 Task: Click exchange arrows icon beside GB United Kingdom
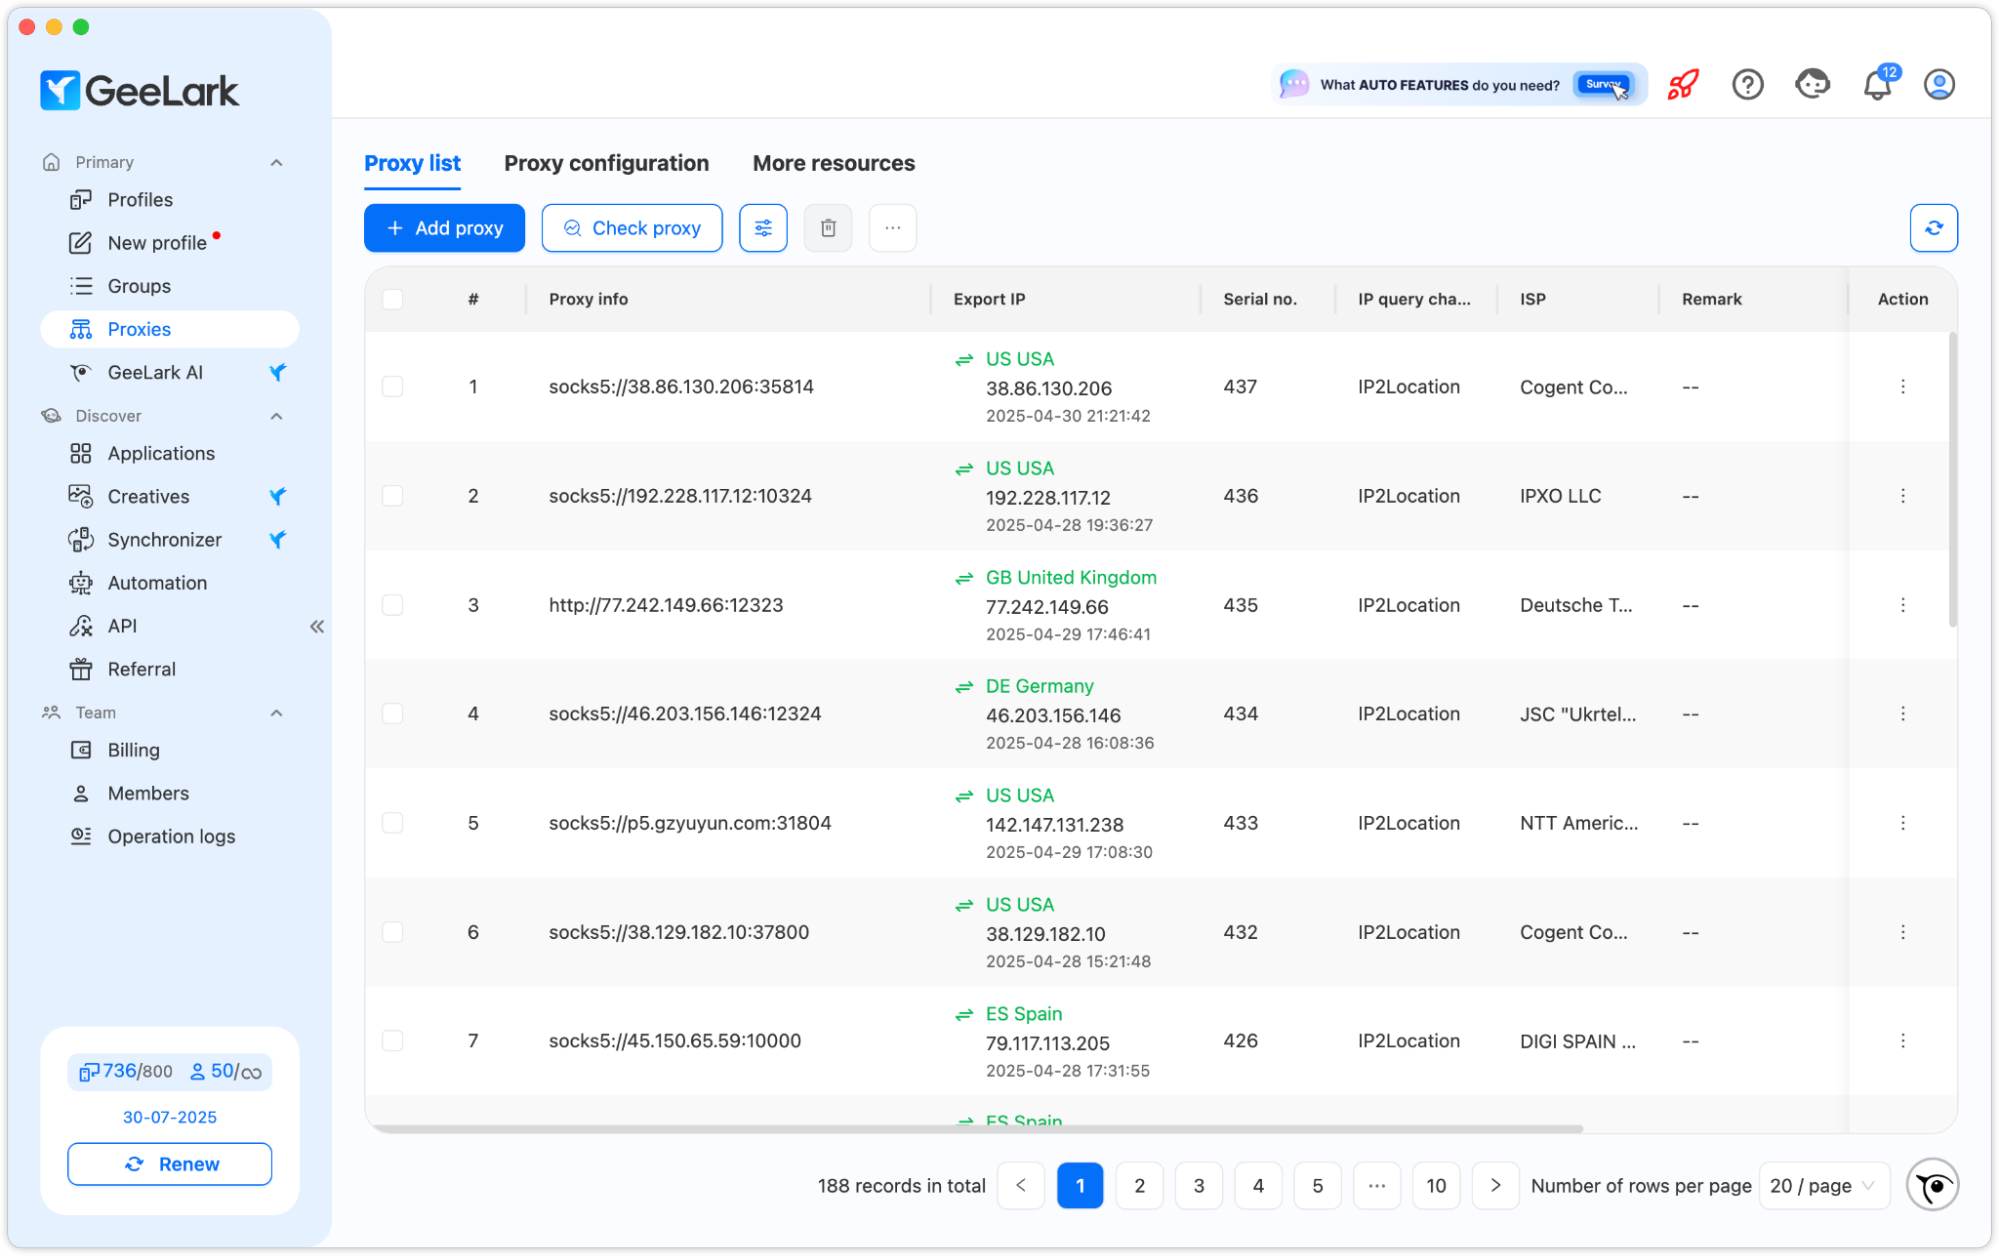click(964, 578)
